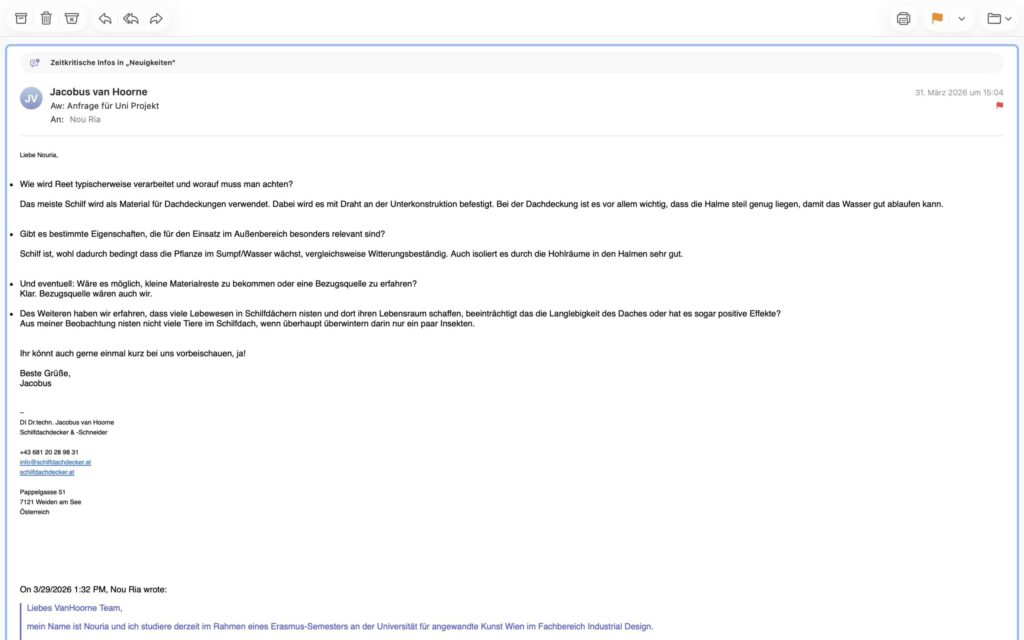Click the red flag indicator under date
The height and width of the screenshot is (640, 1024).
click(x=999, y=105)
